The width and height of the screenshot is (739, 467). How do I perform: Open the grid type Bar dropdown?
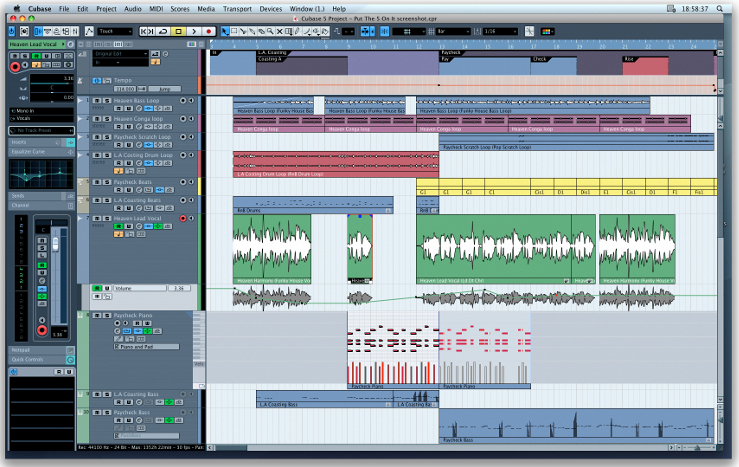pyautogui.click(x=453, y=32)
